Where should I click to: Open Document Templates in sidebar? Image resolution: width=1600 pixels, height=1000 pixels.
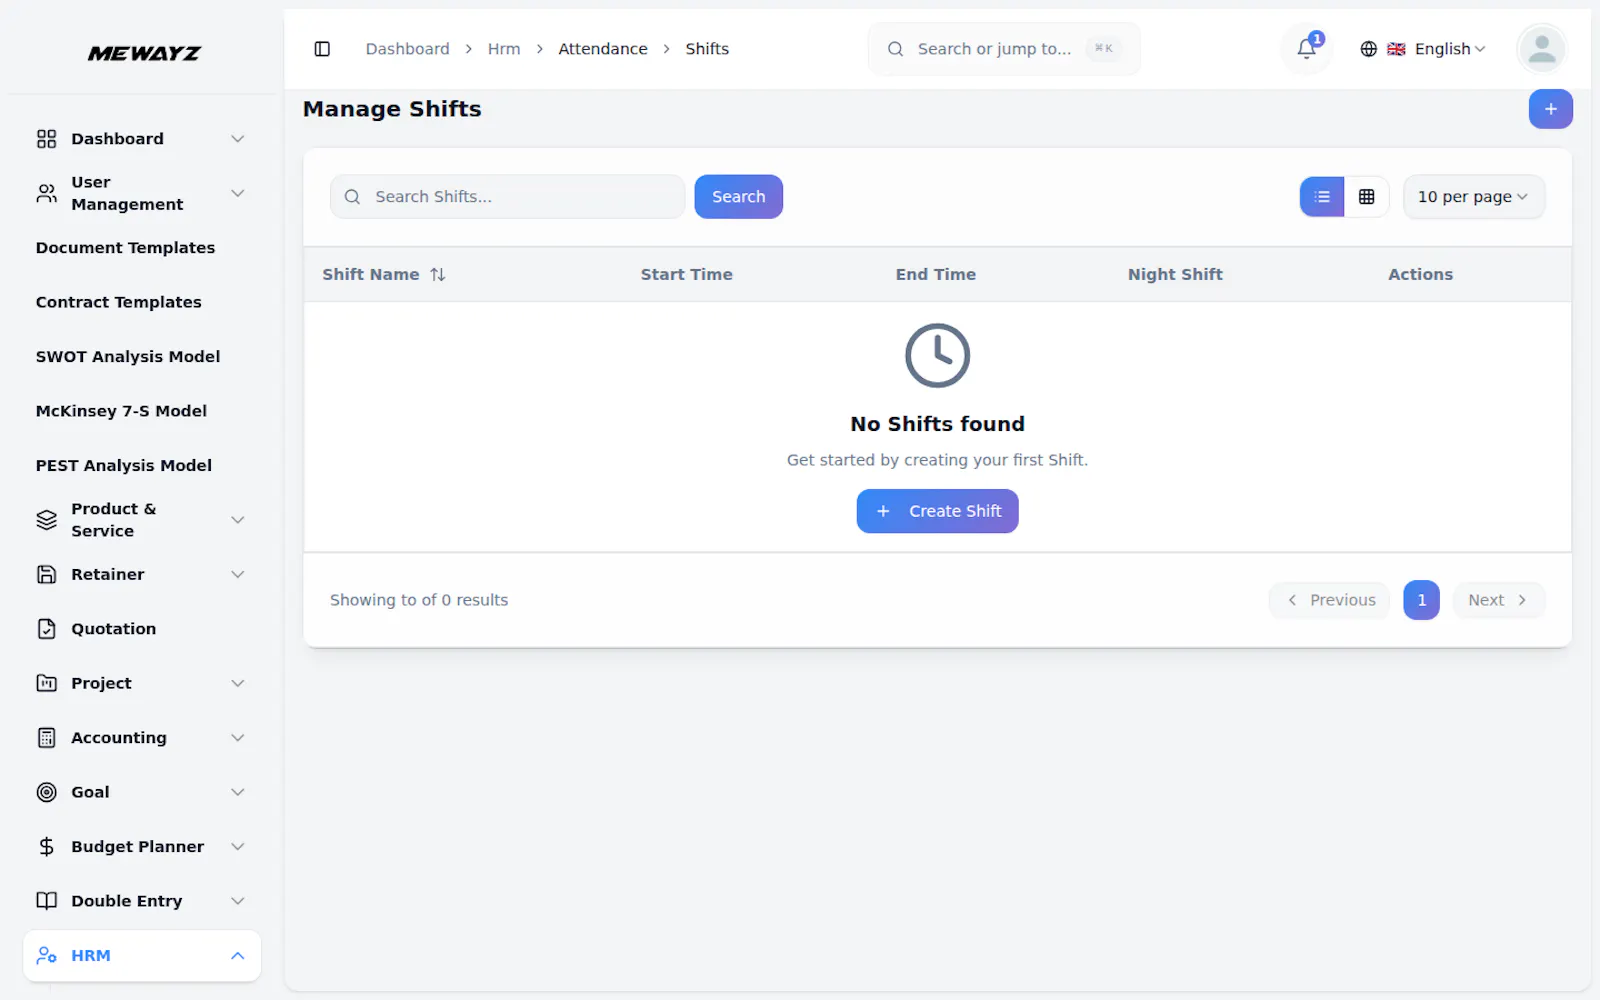click(x=125, y=248)
